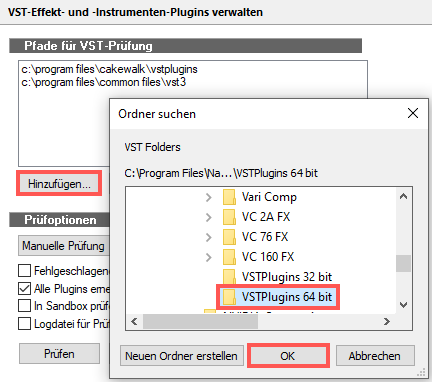Screen dimensions: 432x382
Task: Select the c:\program files\common files\vst3 path
Action: pyautogui.click(x=104, y=82)
